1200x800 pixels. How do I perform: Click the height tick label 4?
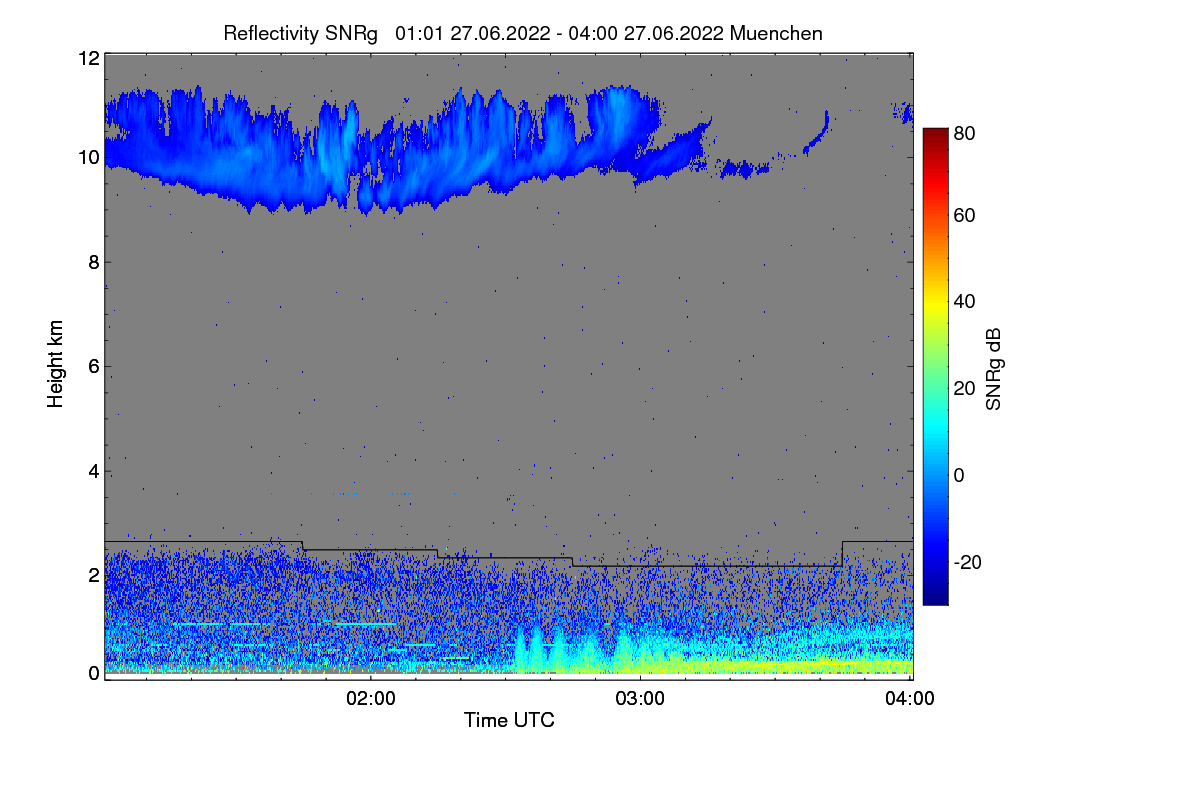point(93,471)
